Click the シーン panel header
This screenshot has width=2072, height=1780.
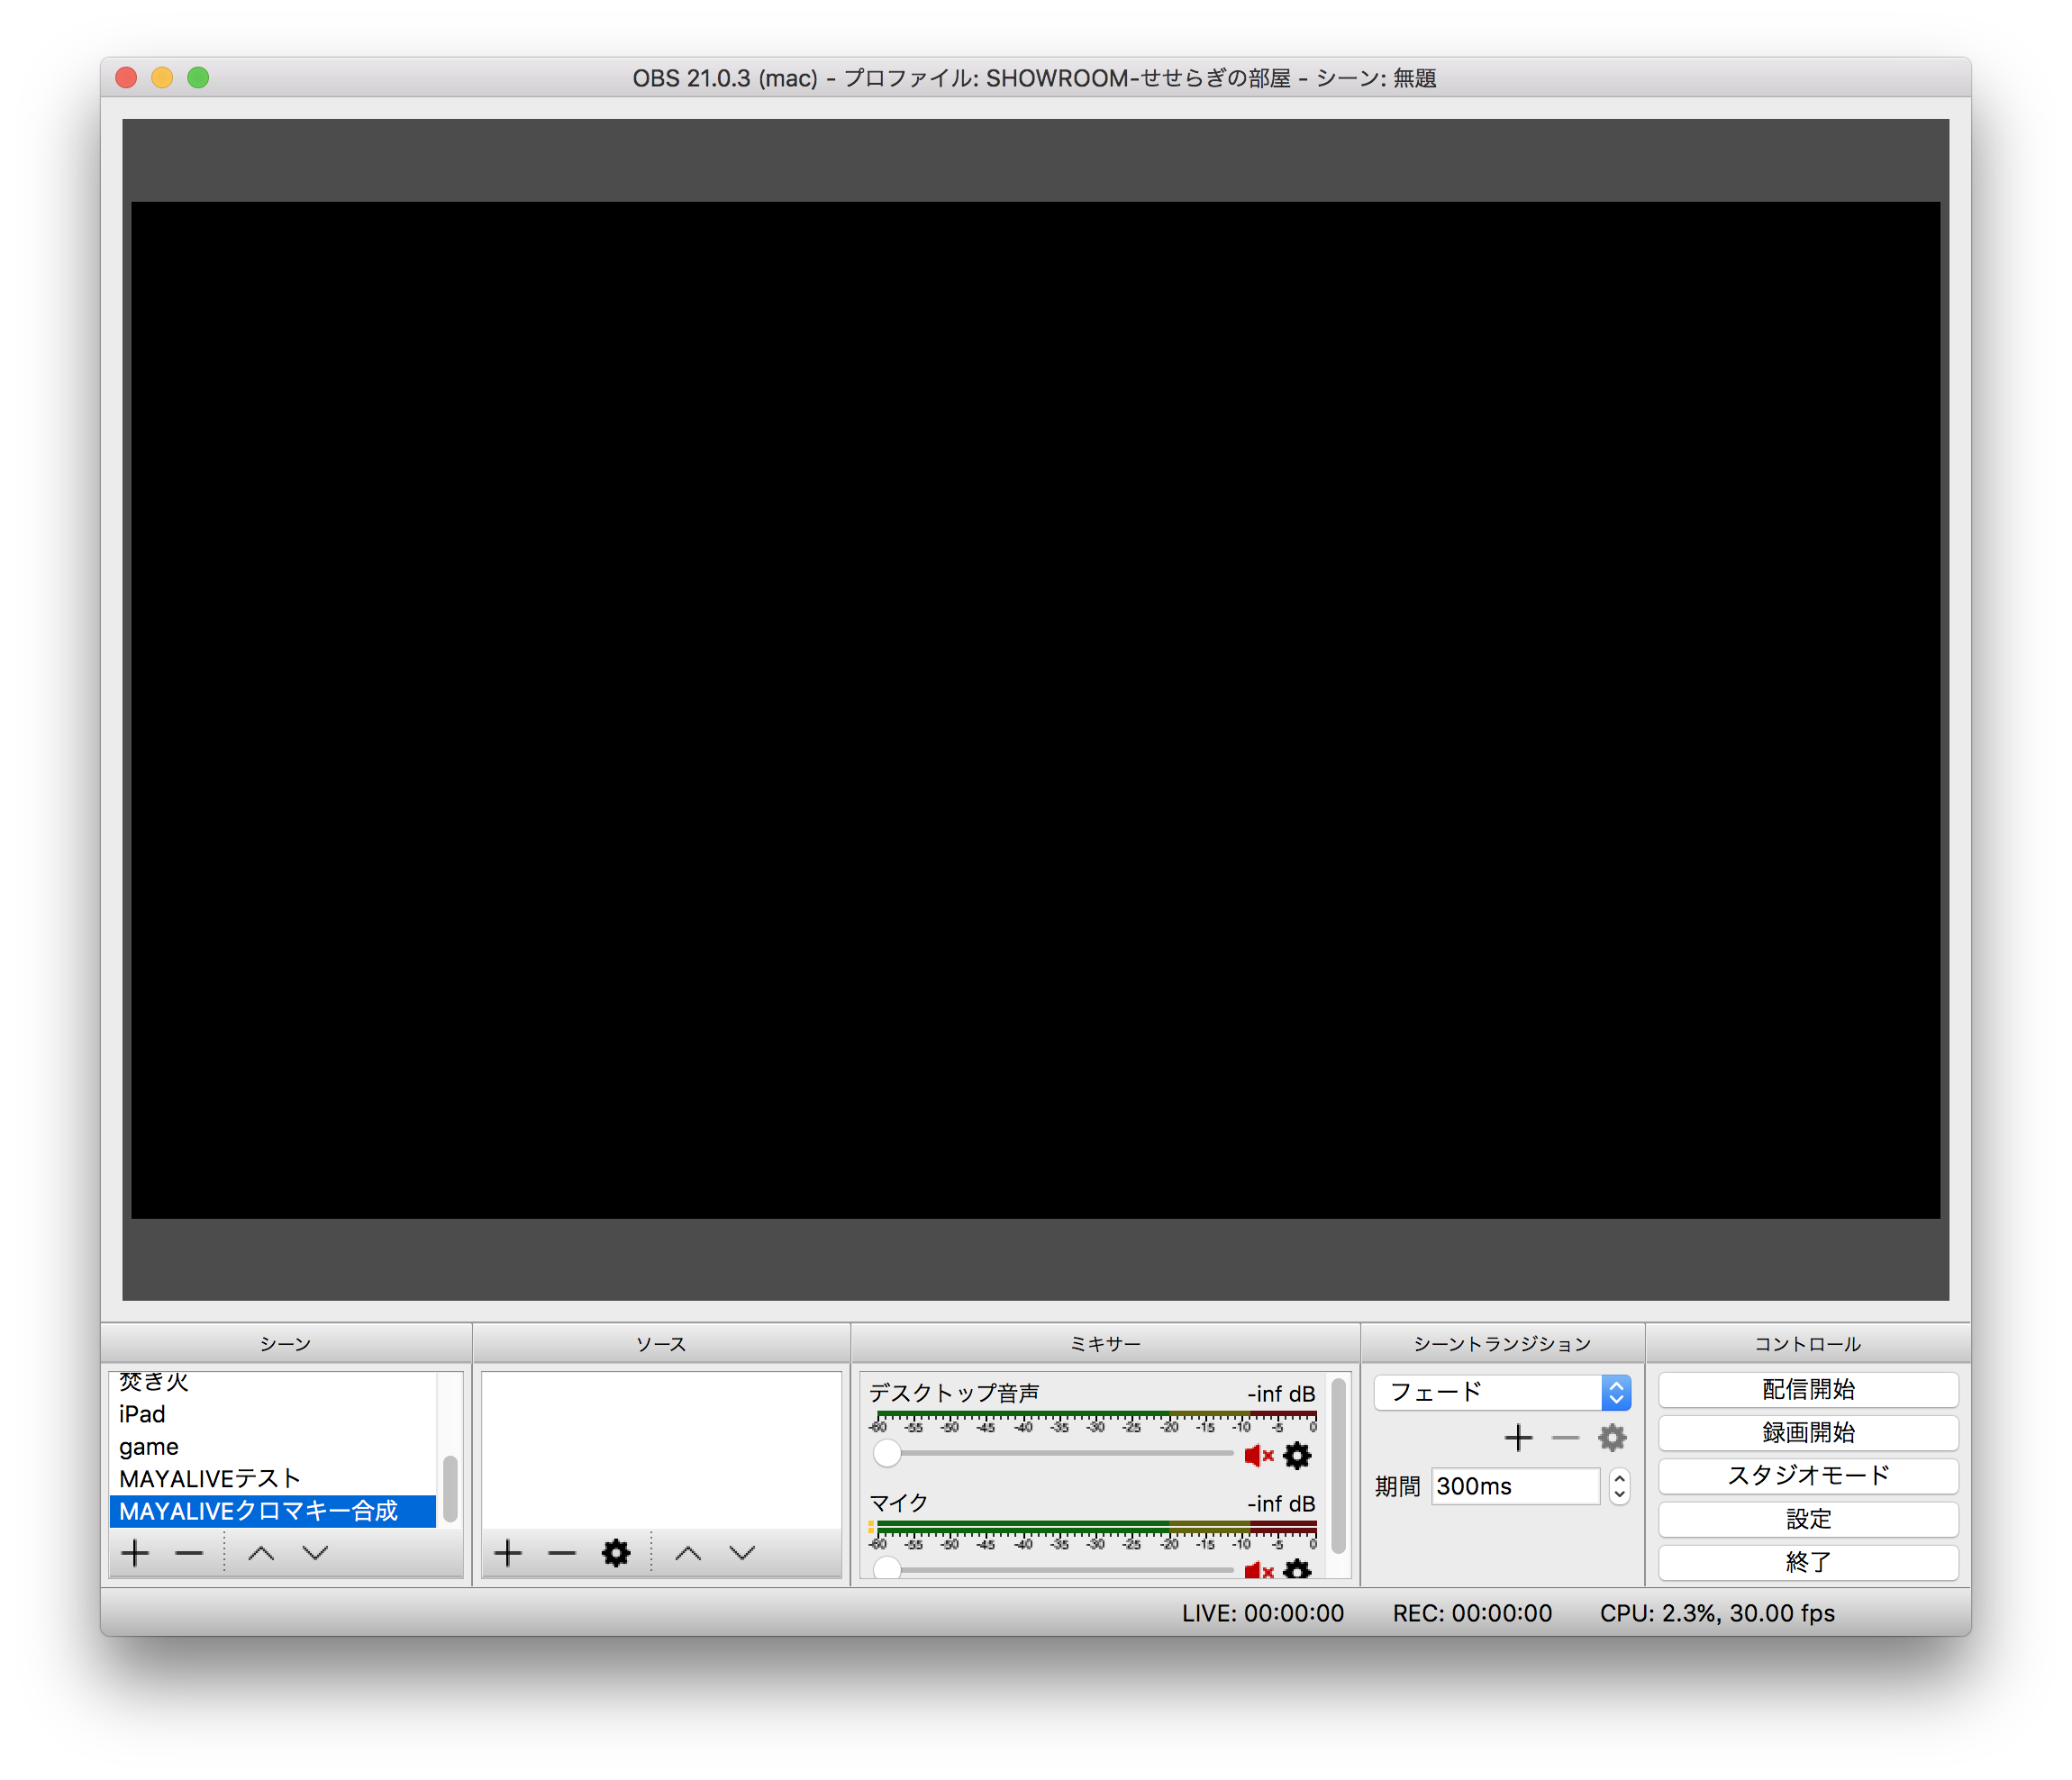pyautogui.click(x=286, y=1344)
